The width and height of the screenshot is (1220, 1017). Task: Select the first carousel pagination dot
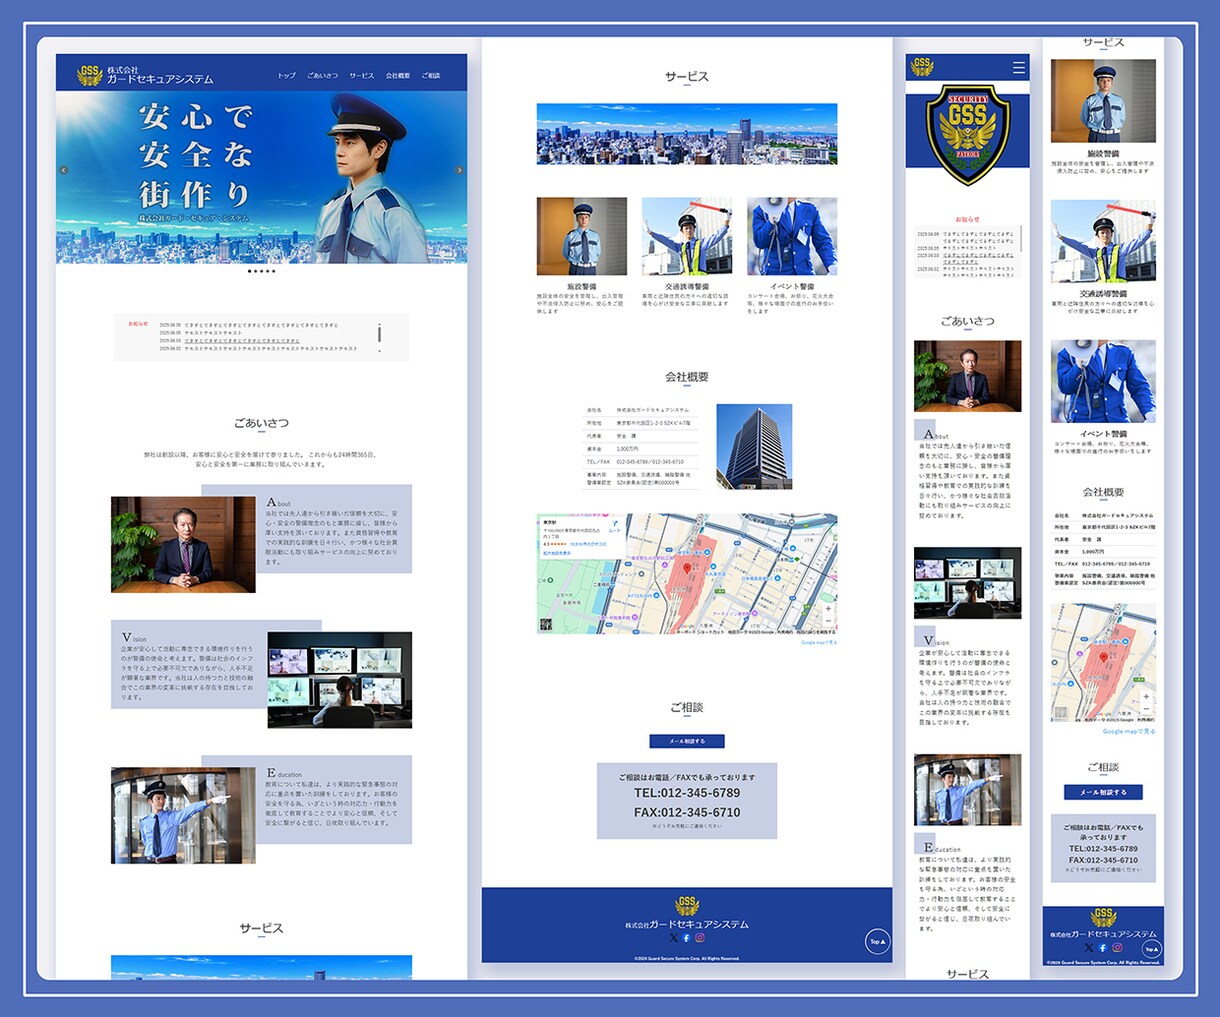[249, 271]
